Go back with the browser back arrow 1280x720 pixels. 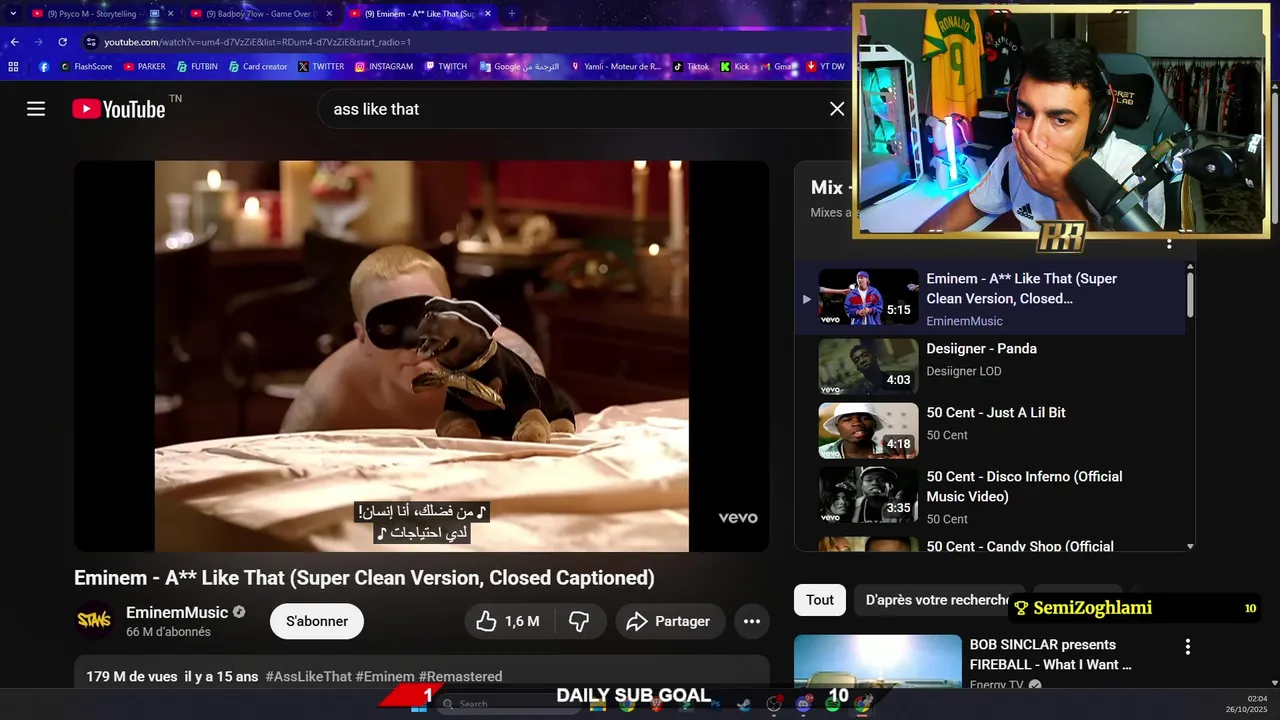pos(14,42)
